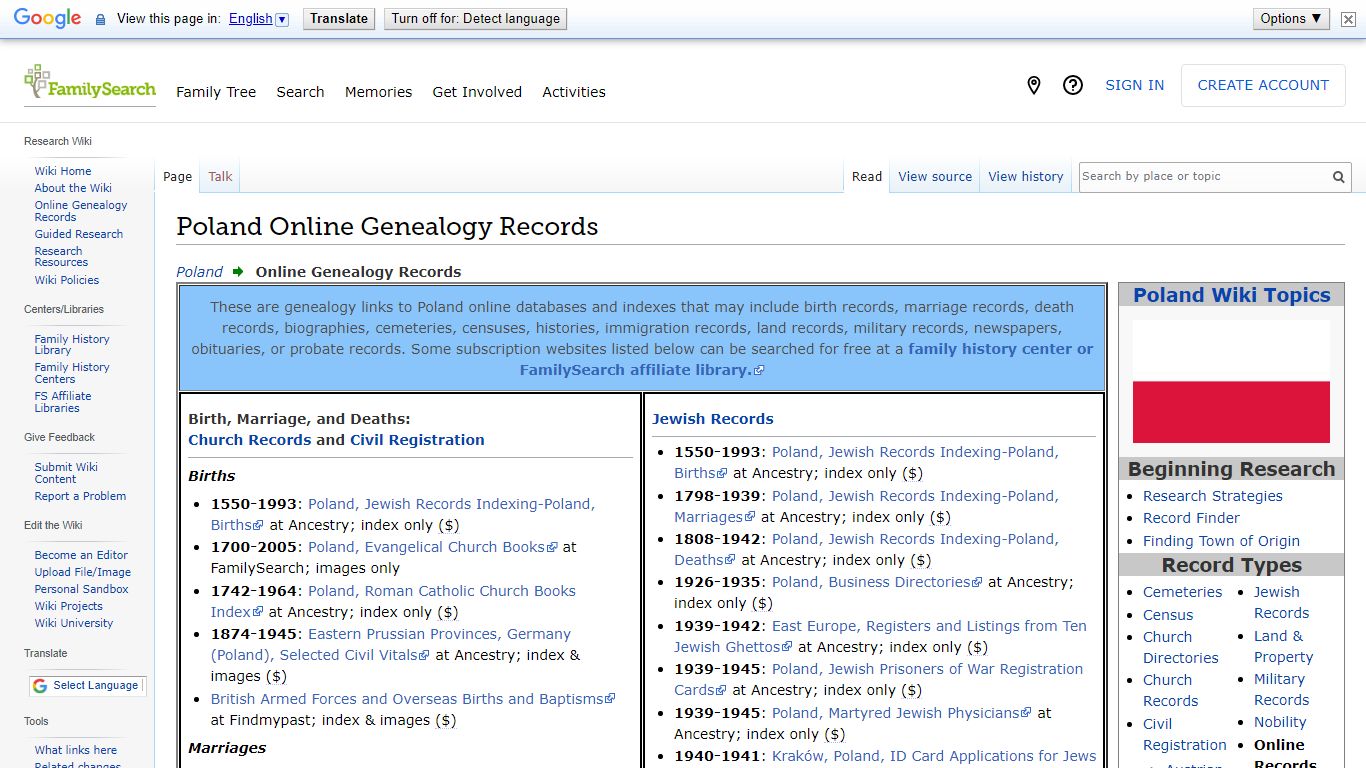Open the help question mark icon
Screen dimensions: 1366x768
[1073, 86]
